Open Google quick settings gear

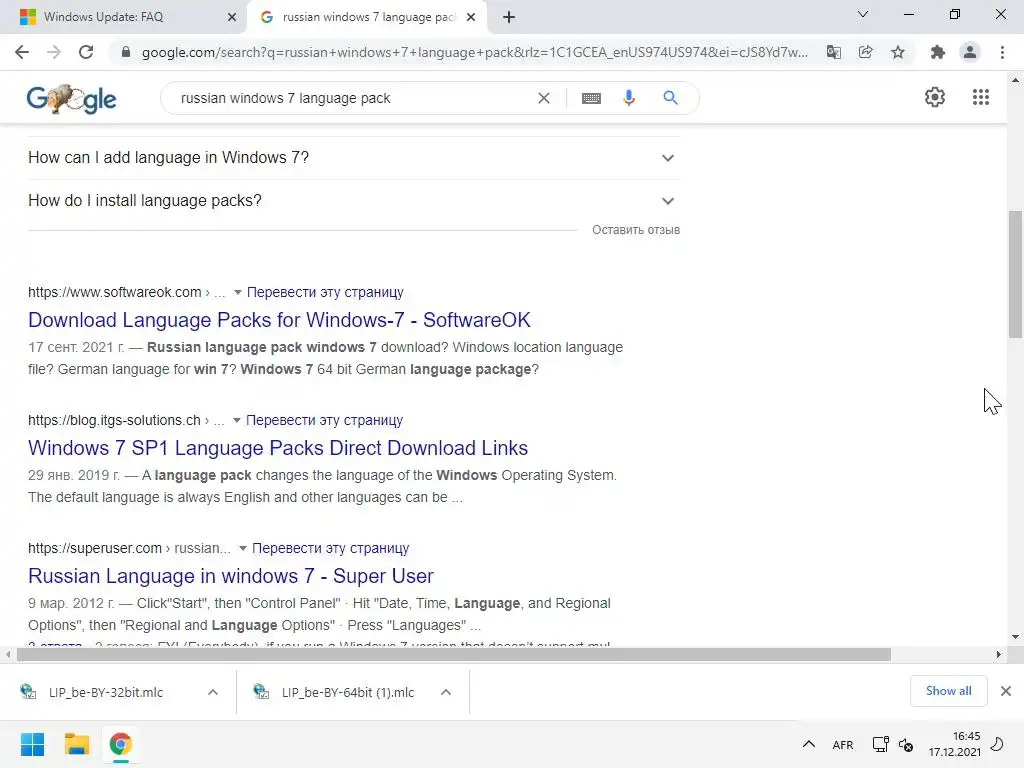[x=935, y=97]
